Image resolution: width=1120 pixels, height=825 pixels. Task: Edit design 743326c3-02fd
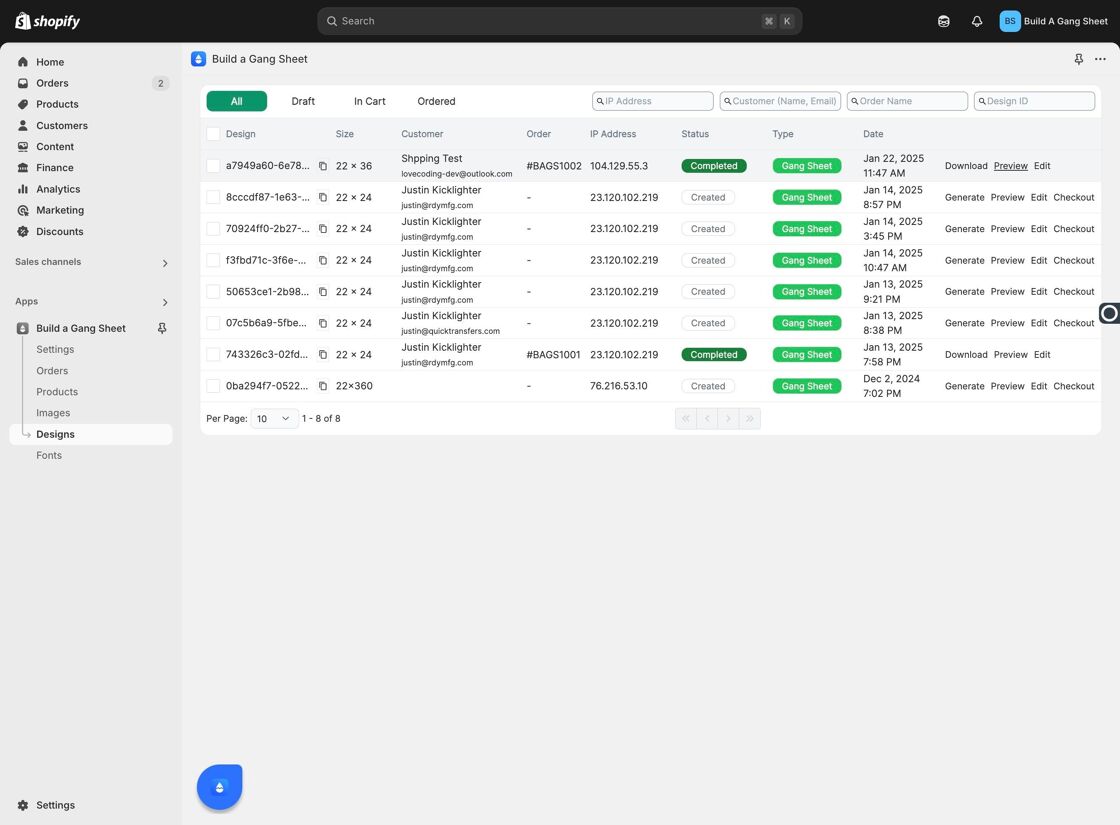point(1042,354)
